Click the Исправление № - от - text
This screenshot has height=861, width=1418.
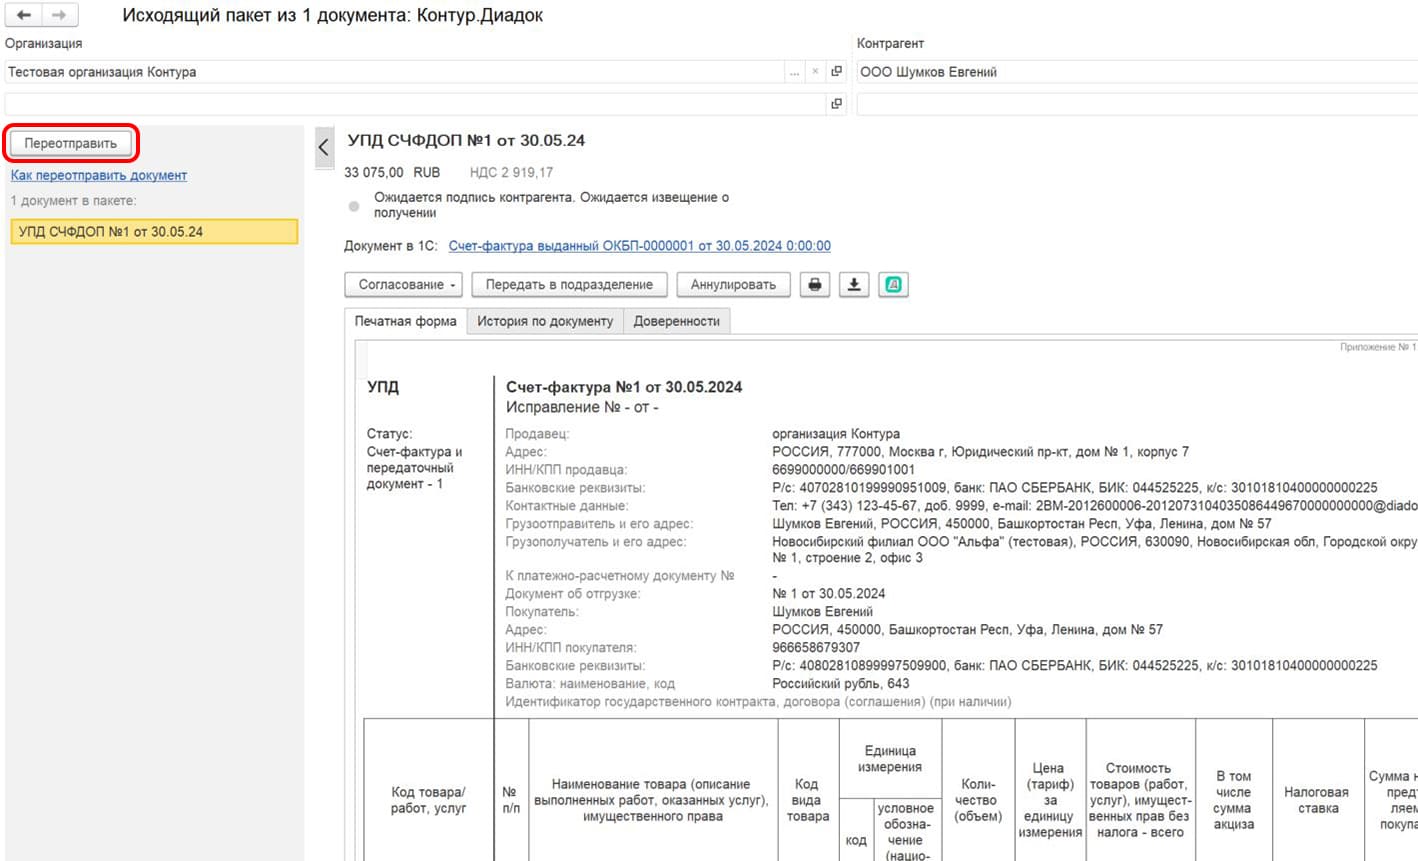(582, 408)
